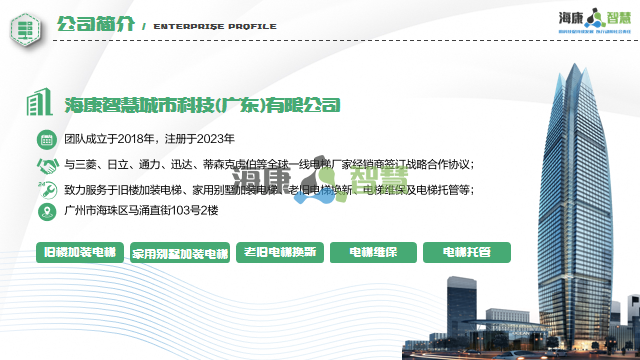Screen dimensions: 640x360
Task: Click the 24-hour wrench service icon
Action: click(x=48, y=190)
